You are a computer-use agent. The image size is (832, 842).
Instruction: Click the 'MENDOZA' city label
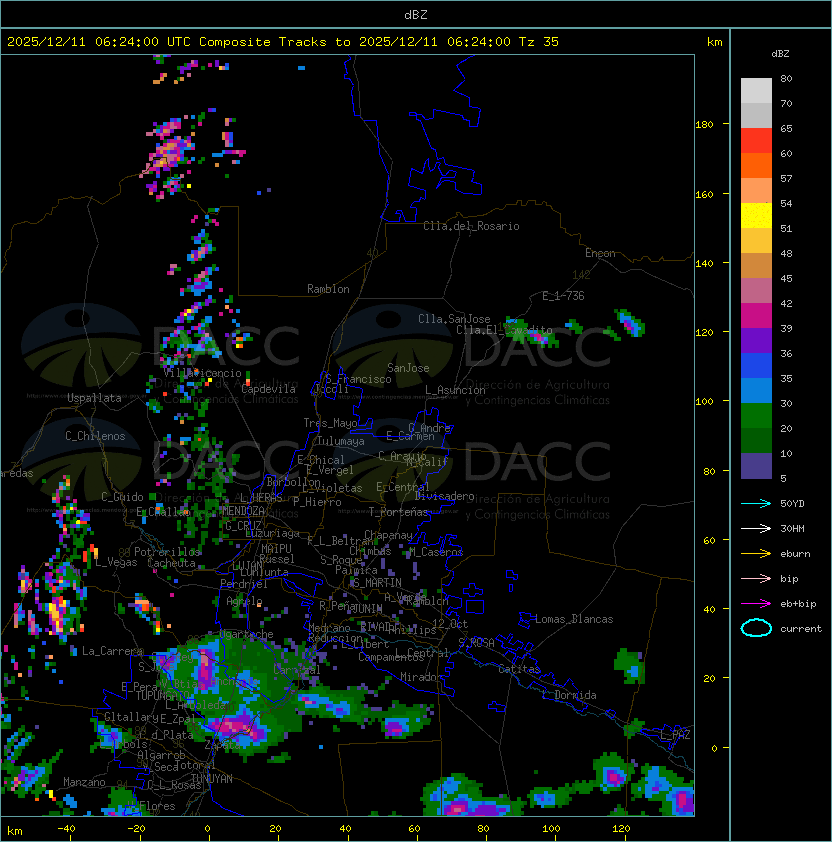pyautogui.click(x=243, y=511)
